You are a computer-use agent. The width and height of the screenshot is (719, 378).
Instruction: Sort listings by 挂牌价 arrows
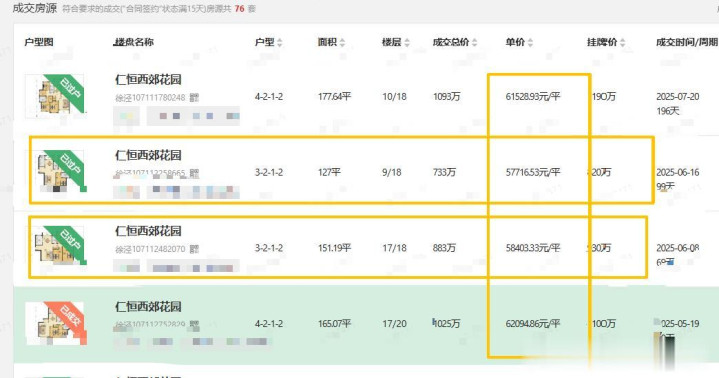(623, 43)
